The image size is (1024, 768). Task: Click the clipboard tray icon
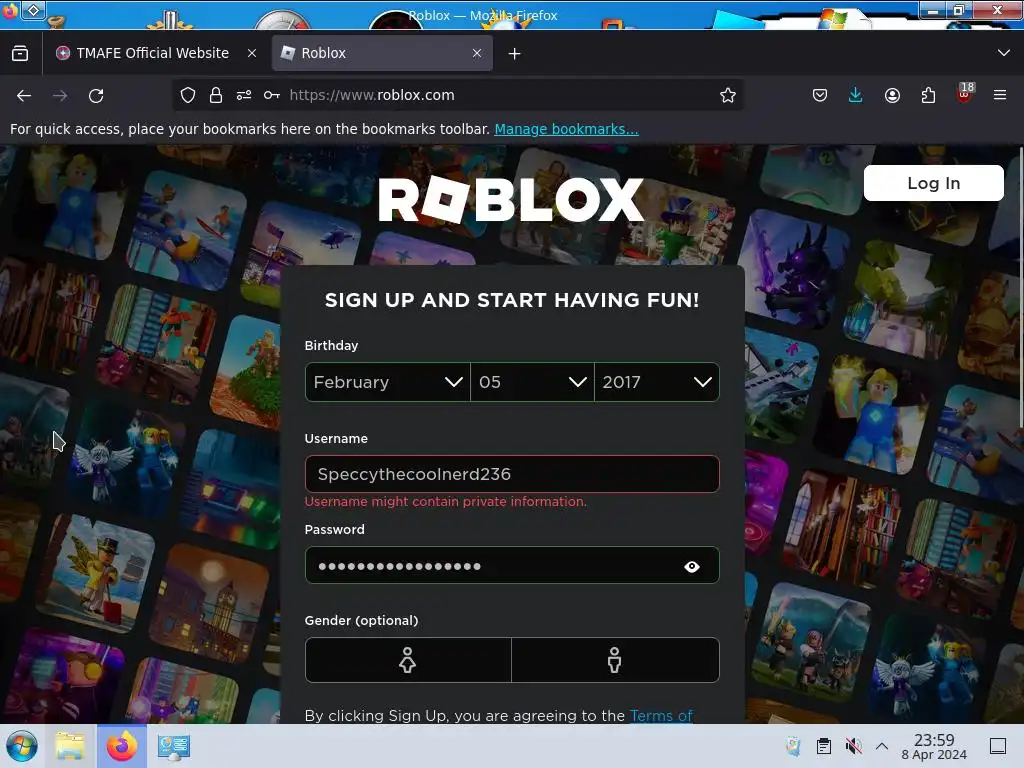click(824, 746)
